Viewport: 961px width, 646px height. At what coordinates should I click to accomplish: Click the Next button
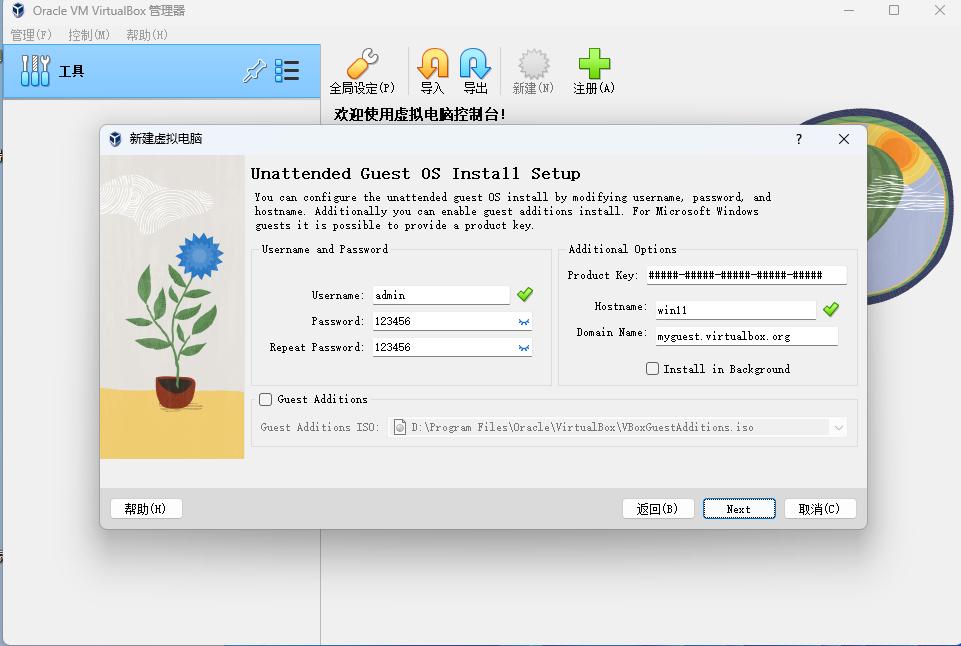739,509
